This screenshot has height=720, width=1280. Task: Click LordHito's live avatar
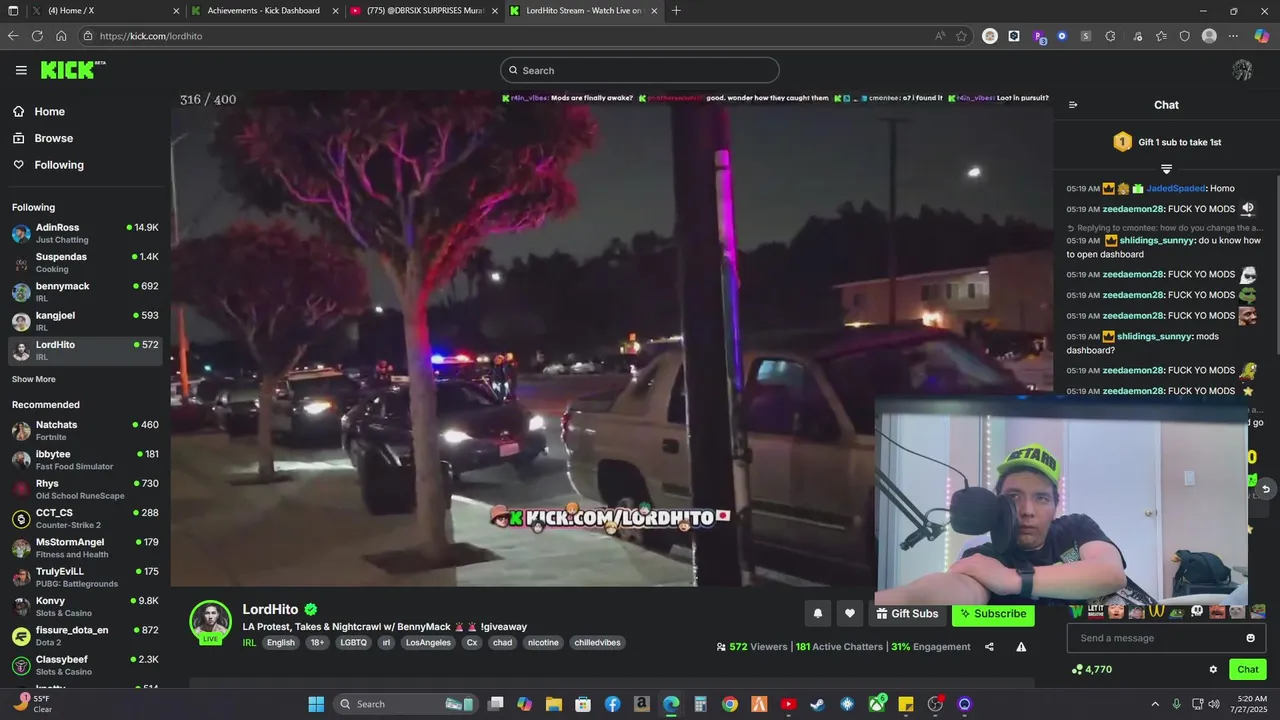[211, 621]
